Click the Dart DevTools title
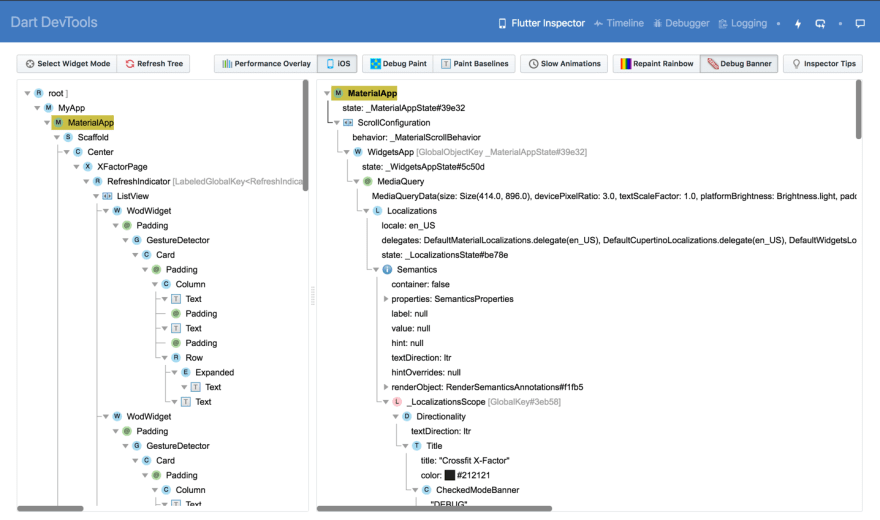The height and width of the screenshot is (520, 880). (54, 22)
